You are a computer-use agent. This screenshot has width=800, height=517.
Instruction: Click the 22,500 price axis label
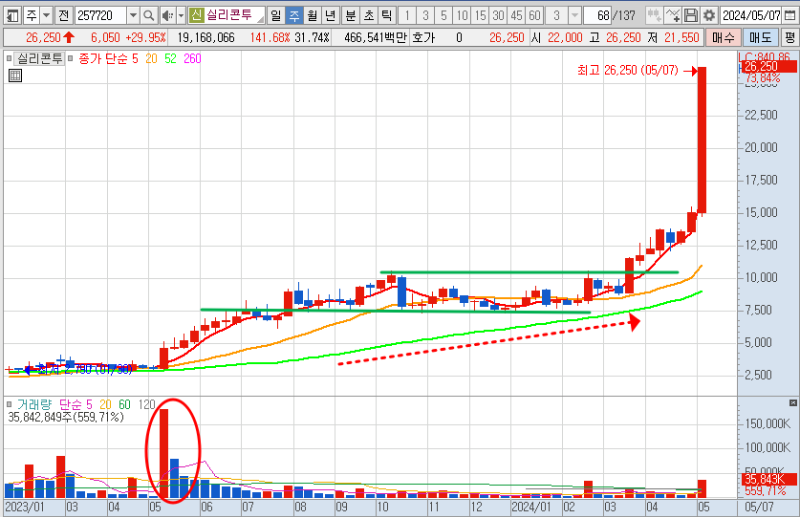(x=761, y=115)
